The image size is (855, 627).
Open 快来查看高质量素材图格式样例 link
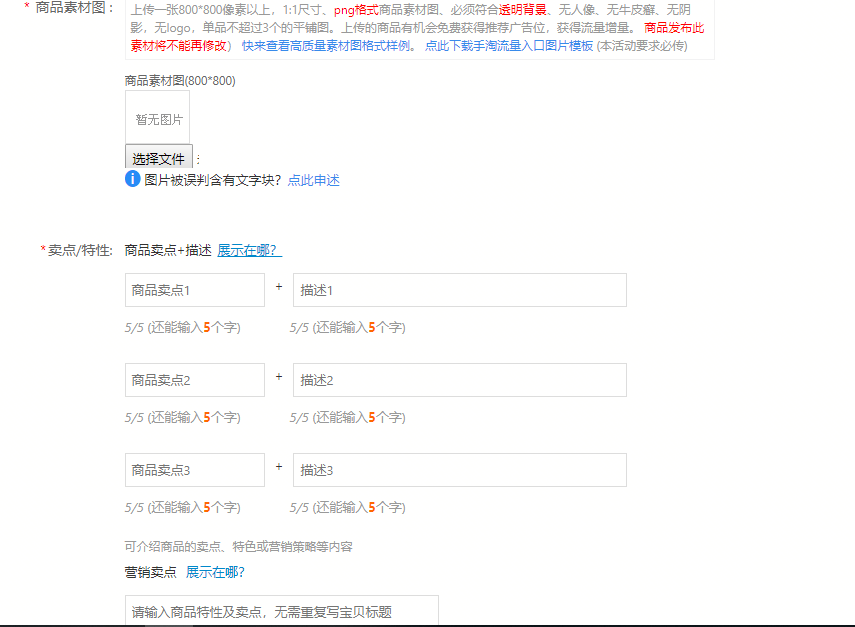coord(326,46)
